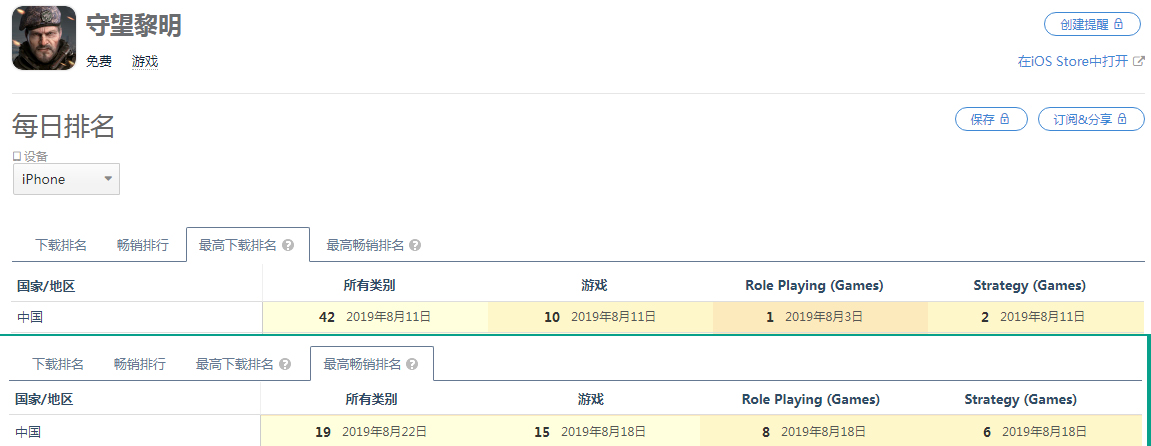Click the 守望黎明 app title text
Viewport: 1151px width, 446px height.
tap(134, 25)
